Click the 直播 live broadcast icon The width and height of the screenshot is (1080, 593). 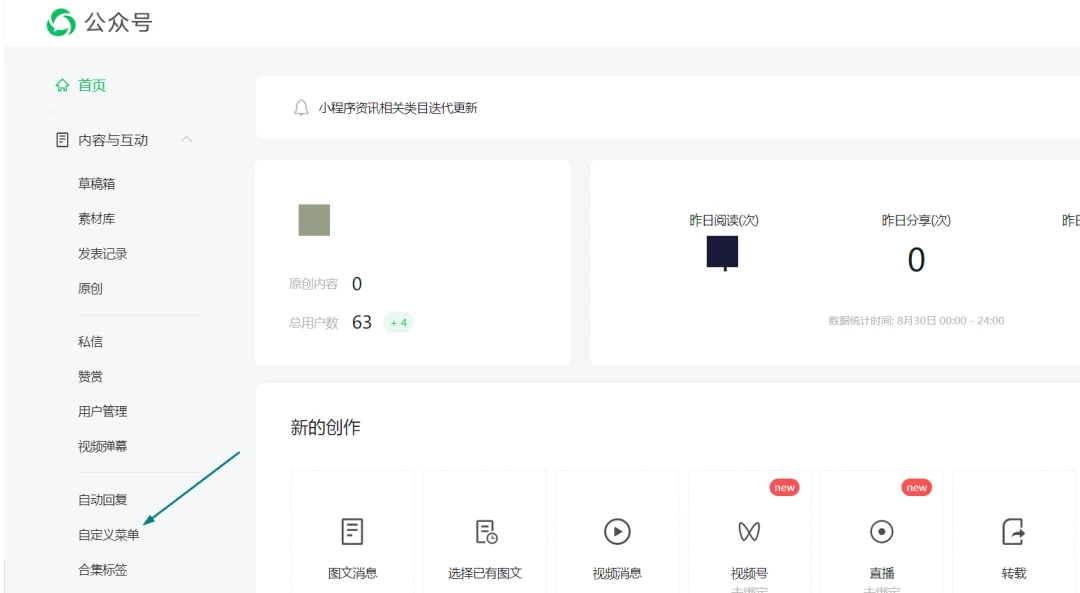tap(882, 532)
